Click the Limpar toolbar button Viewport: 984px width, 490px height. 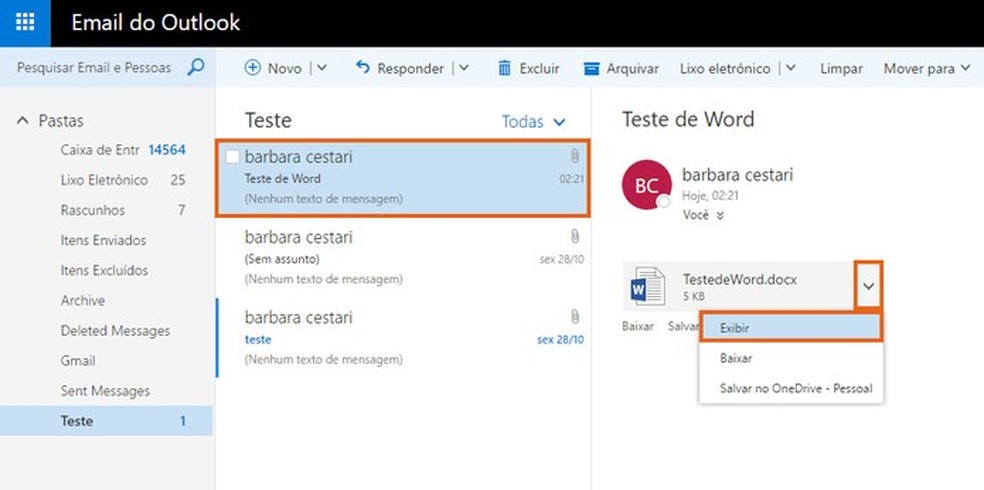click(841, 68)
